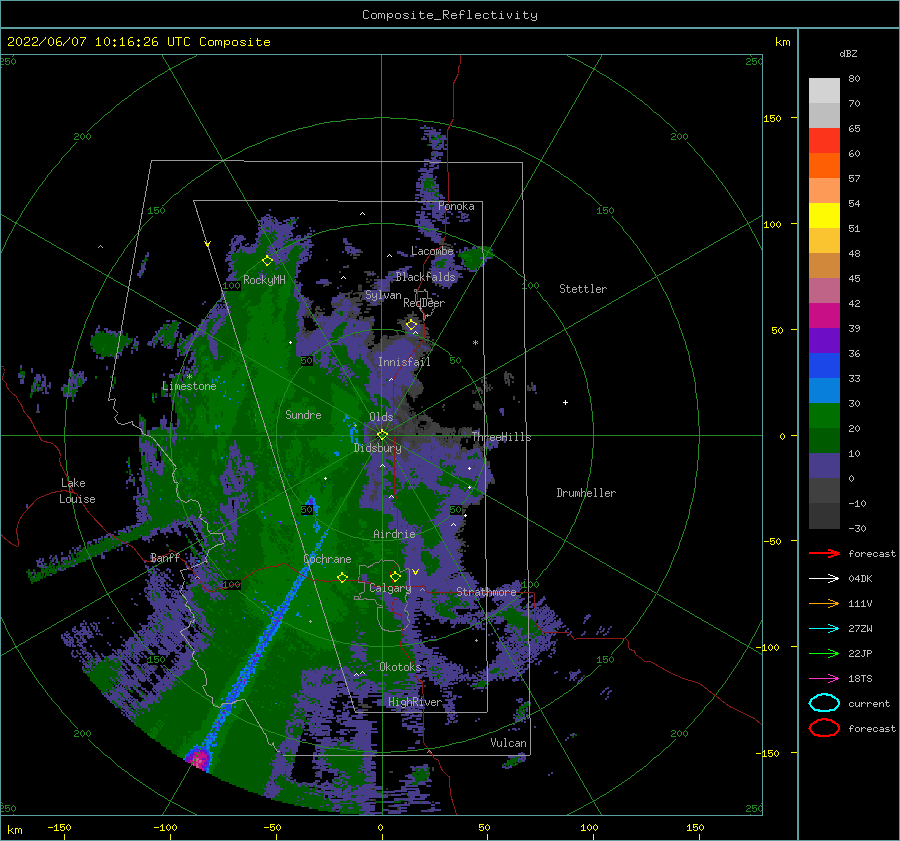Click the Ponoka city label

click(x=456, y=206)
